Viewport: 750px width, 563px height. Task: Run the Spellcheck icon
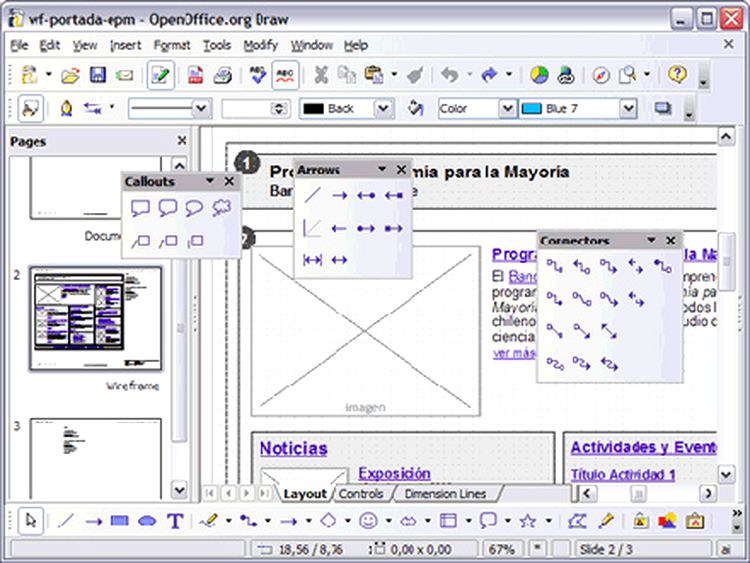[258, 75]
